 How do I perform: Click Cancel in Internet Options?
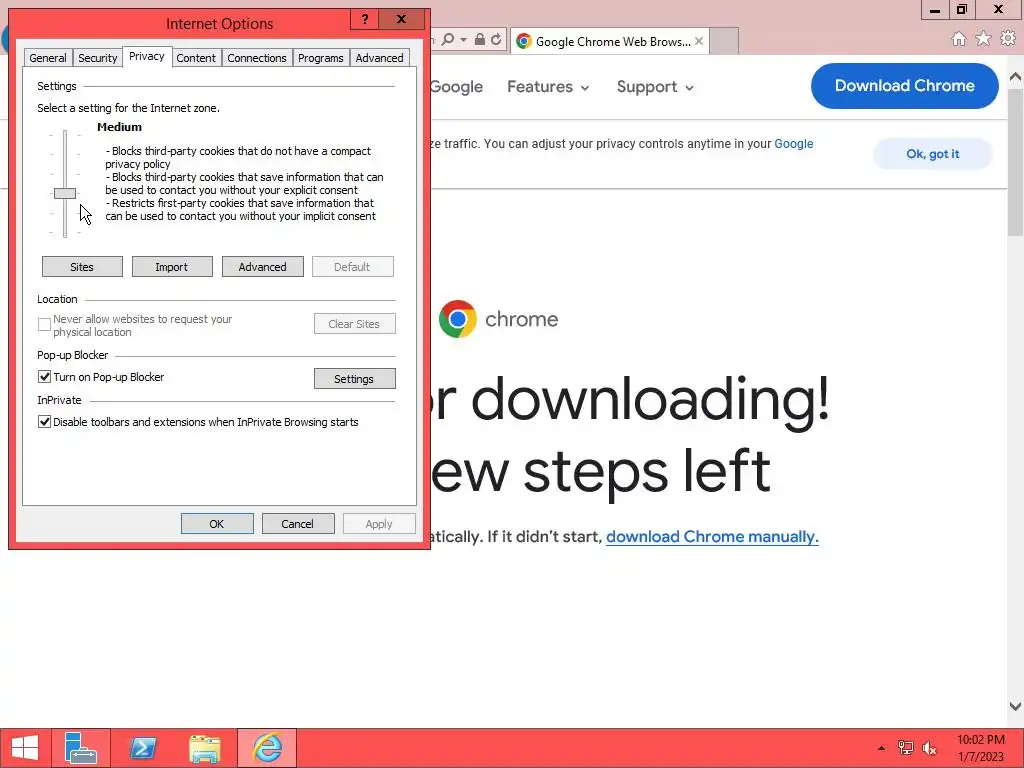(298, 524)
